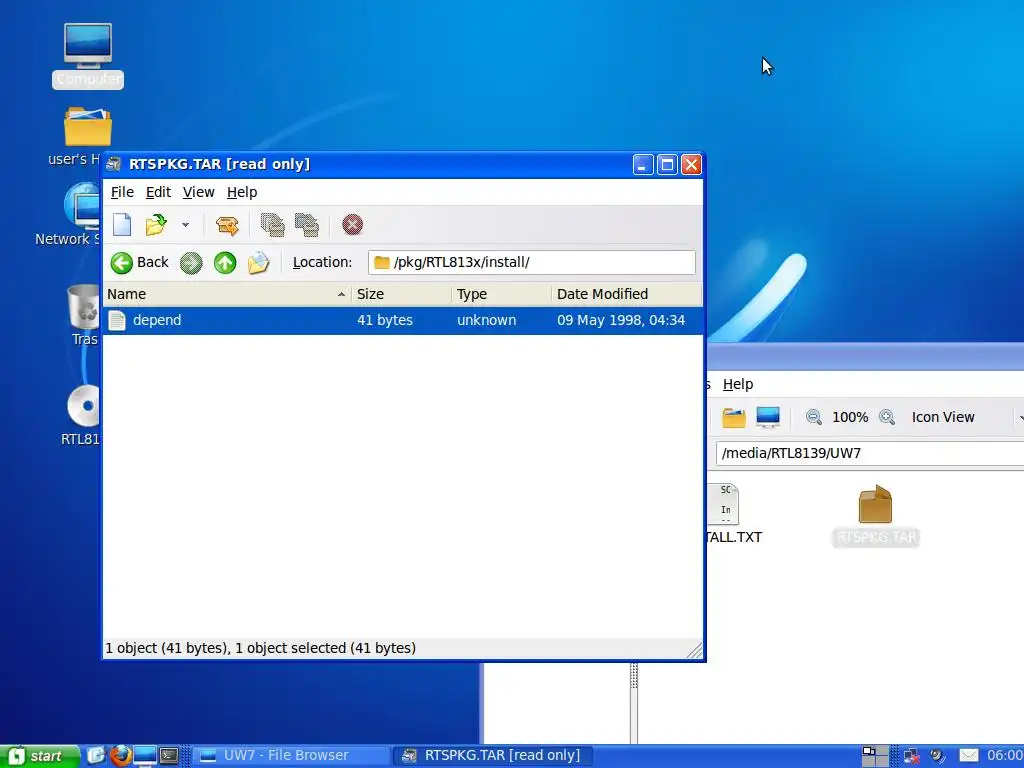The image size is (1024, 768).
Task: Open the Edit menu in RTSPKG.TAR window
Action: [158, 192]
